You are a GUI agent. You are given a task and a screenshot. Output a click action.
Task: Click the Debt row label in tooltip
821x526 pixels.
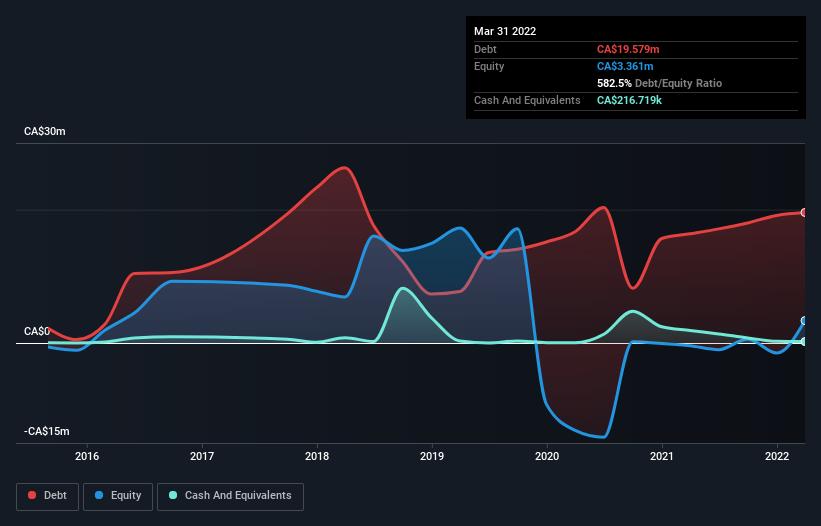pyautogui.click(x=485, y=49)
